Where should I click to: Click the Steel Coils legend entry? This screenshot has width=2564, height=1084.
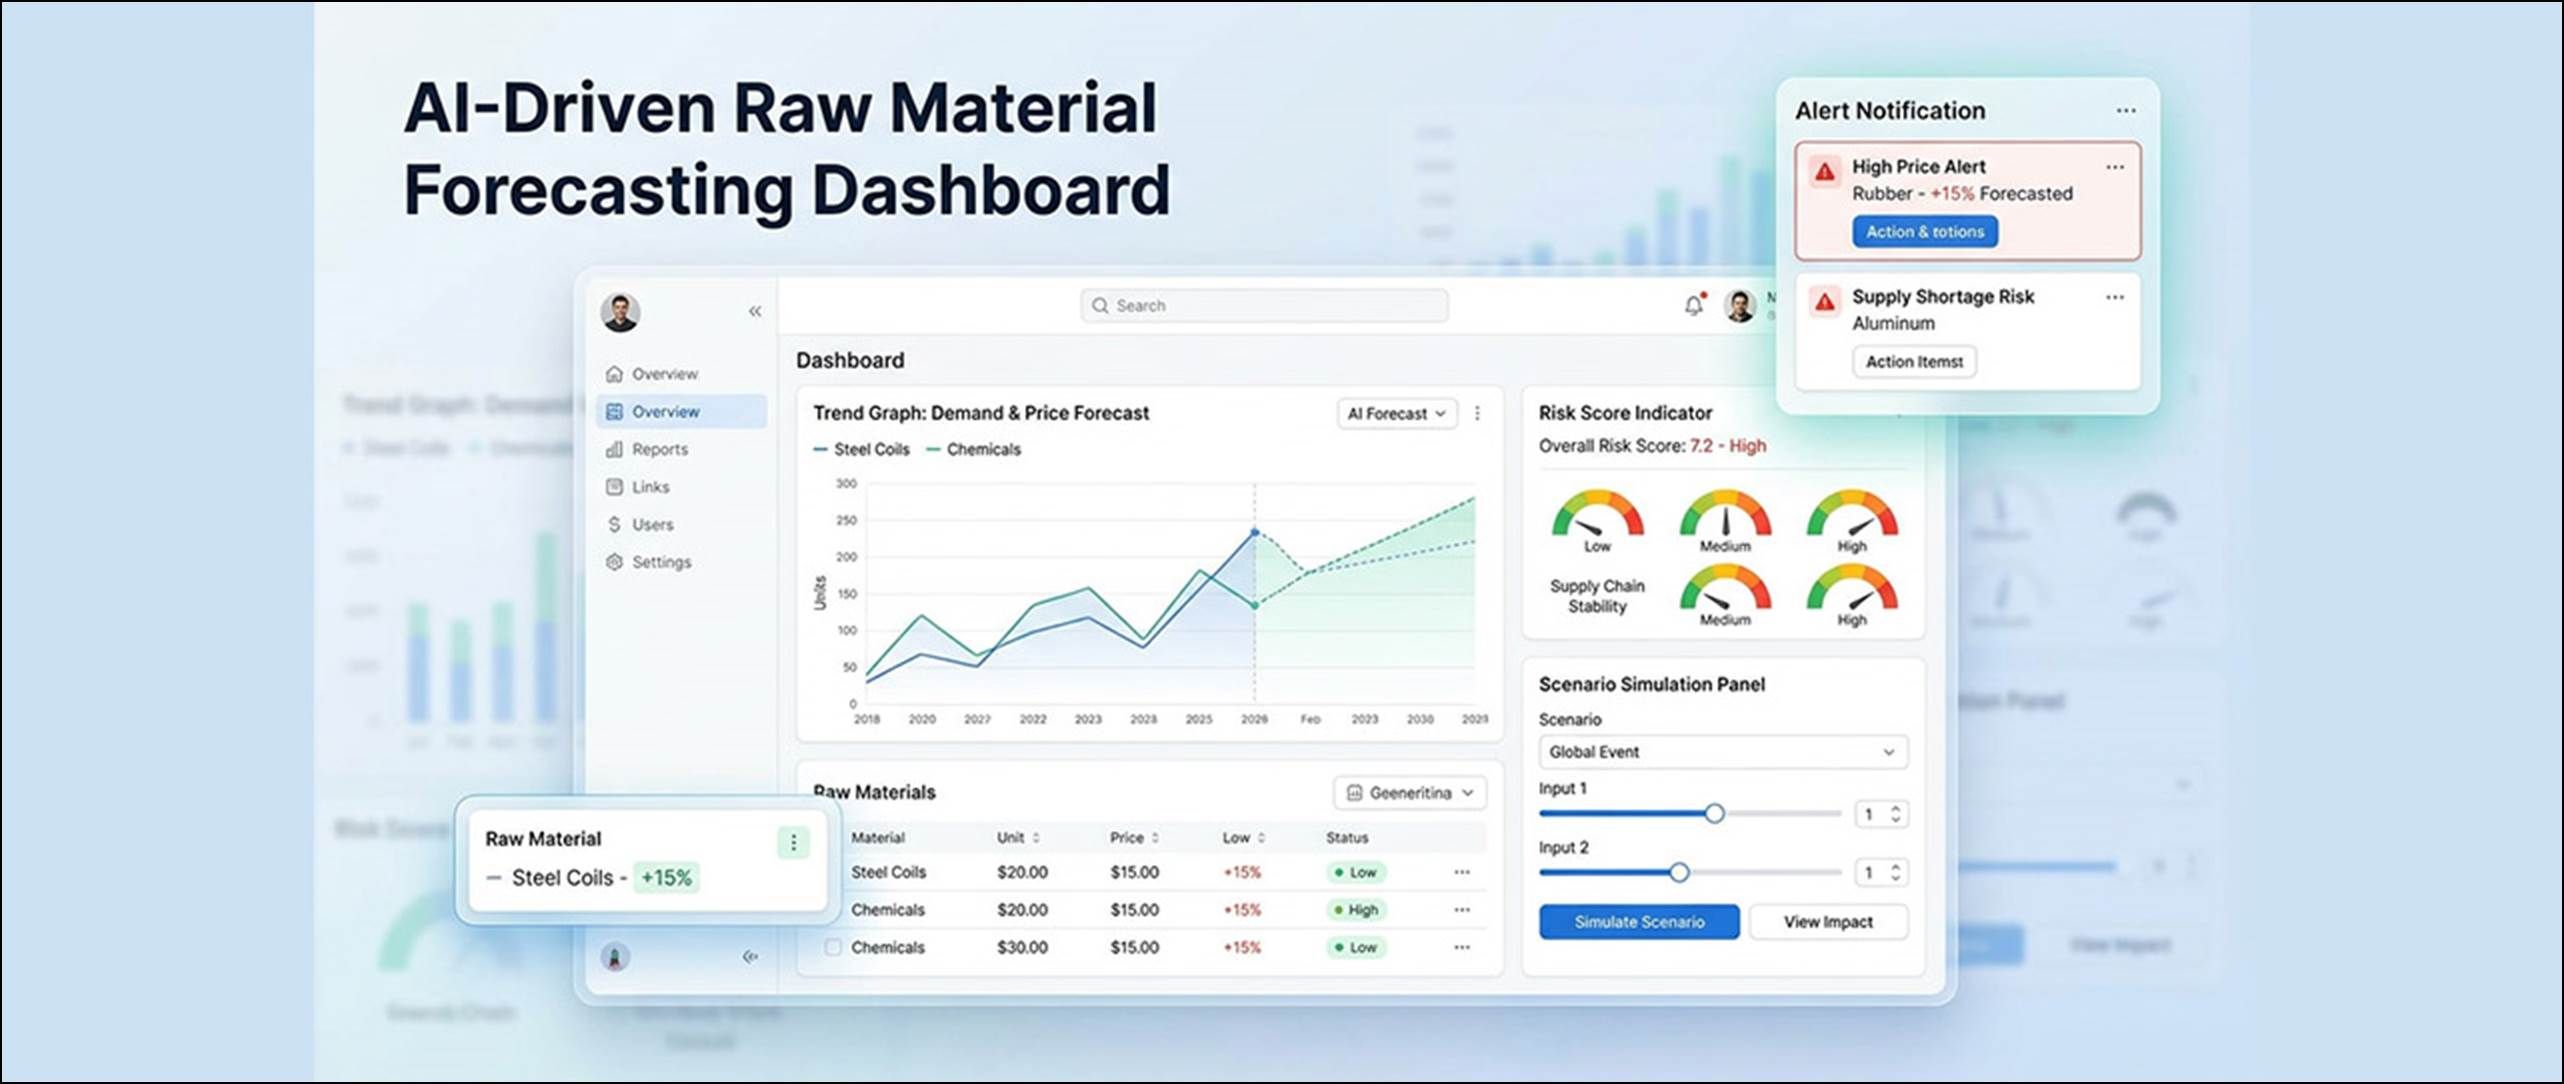tap(862, 450)
